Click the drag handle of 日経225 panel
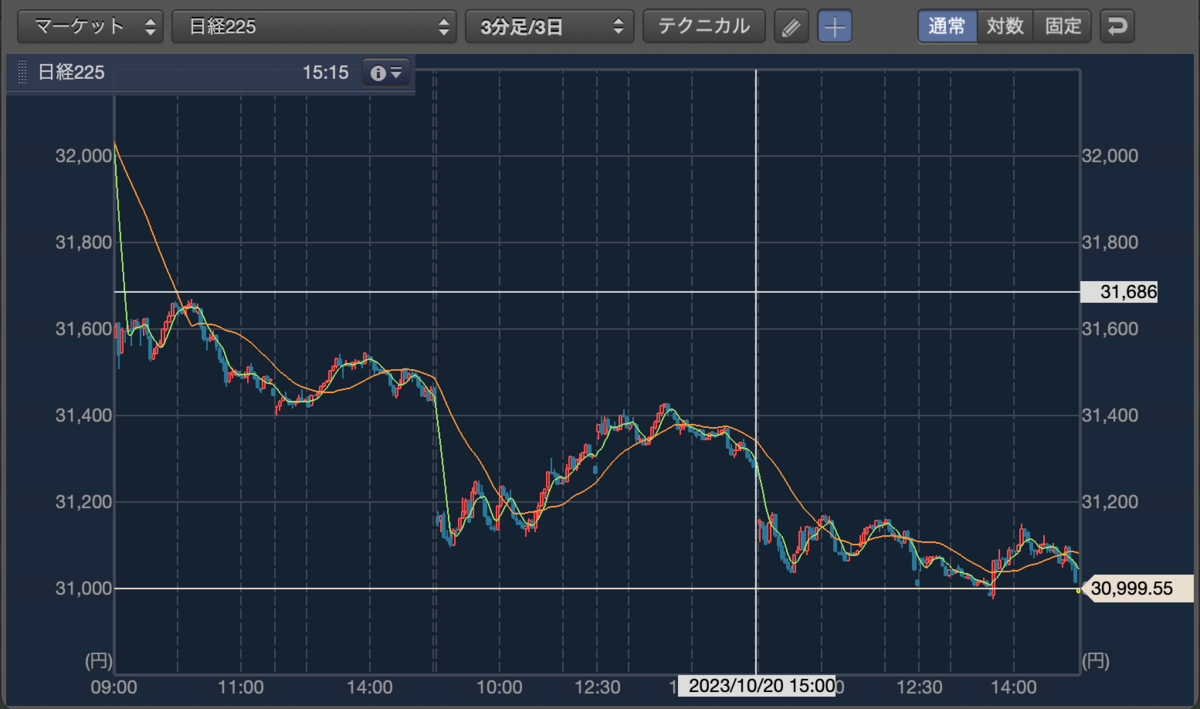This screenshot has width=1200, height=709. [x=23, y=73]
